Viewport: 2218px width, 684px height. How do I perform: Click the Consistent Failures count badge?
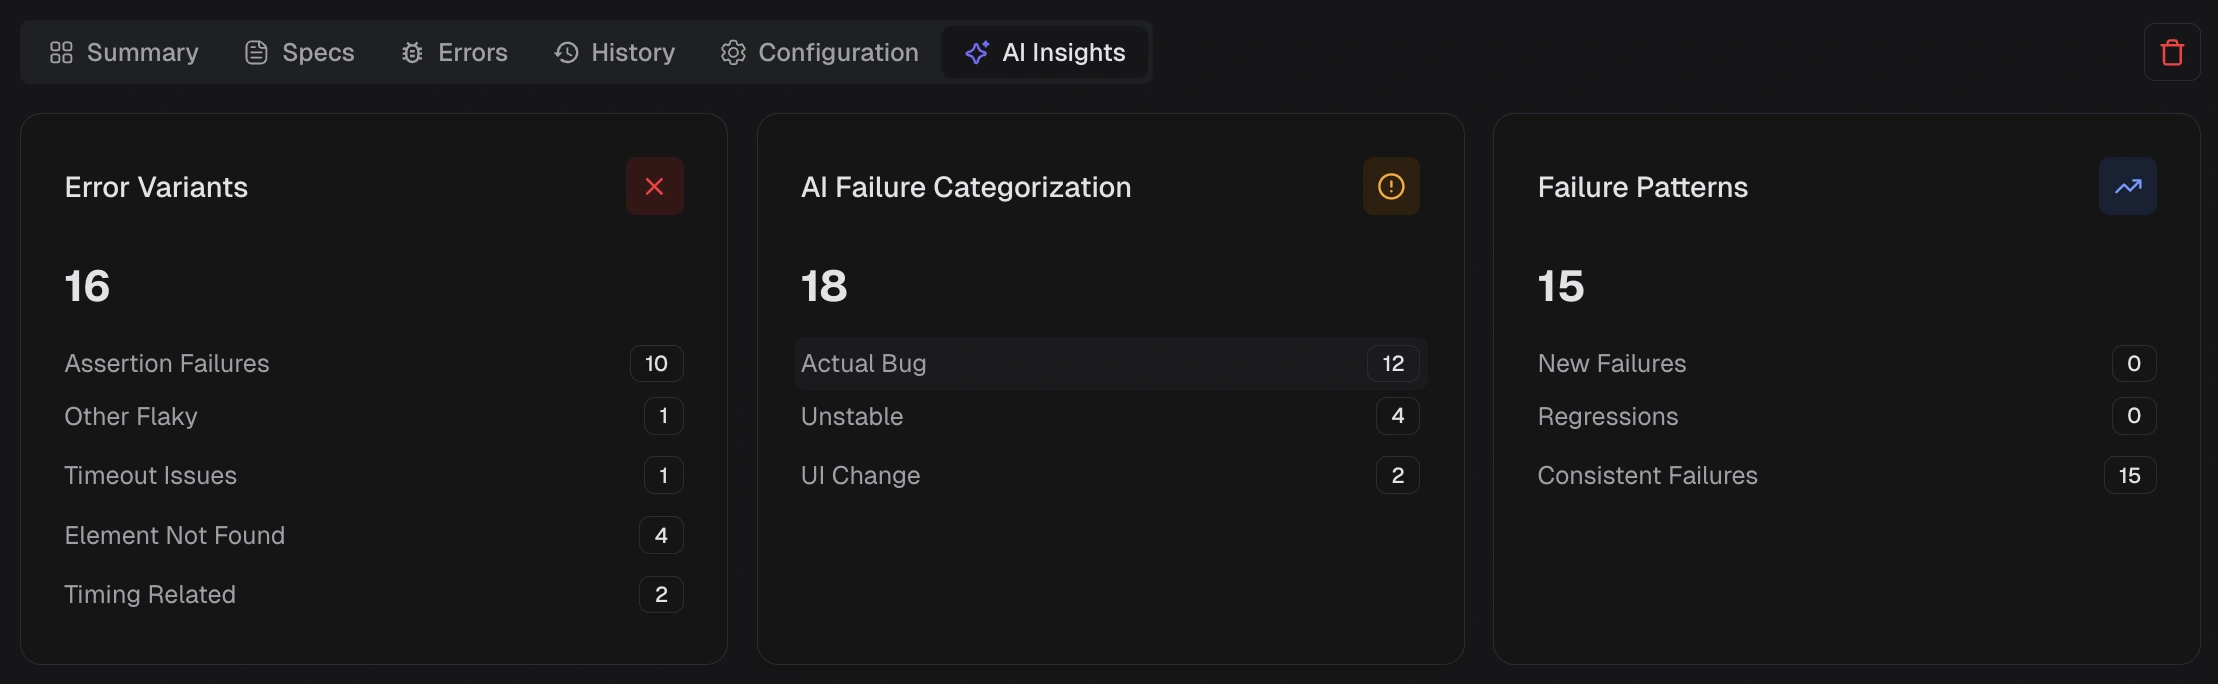click(2130, 475)
